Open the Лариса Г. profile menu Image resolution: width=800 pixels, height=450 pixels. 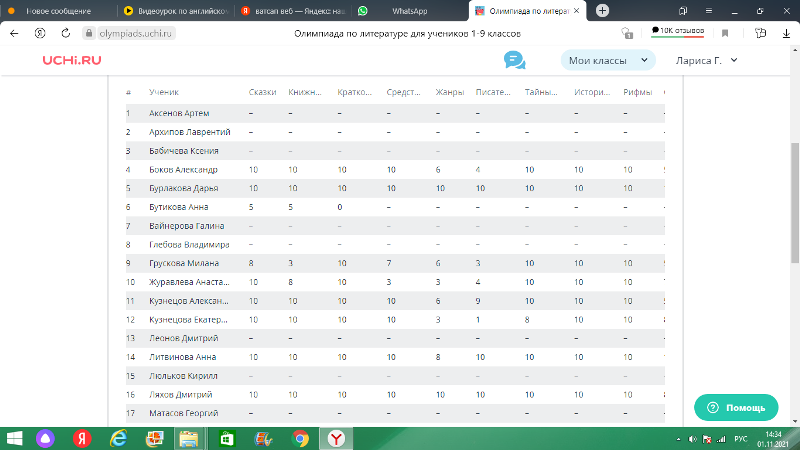(x=707, y=61)
